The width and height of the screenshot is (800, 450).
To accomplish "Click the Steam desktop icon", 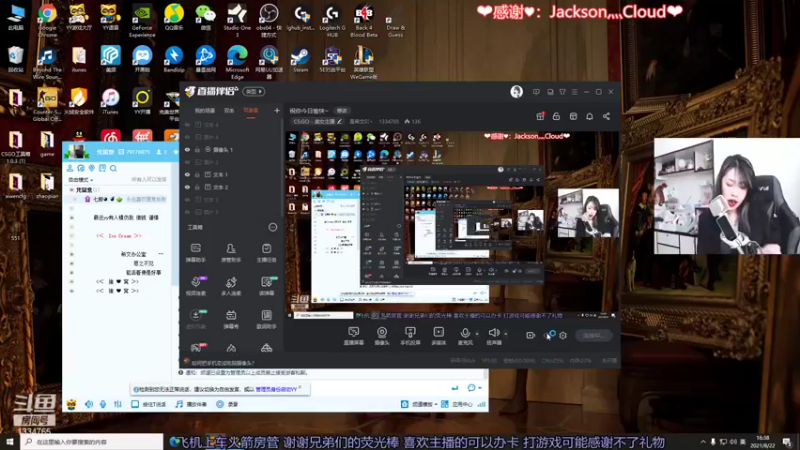I will tap(301, 60).
